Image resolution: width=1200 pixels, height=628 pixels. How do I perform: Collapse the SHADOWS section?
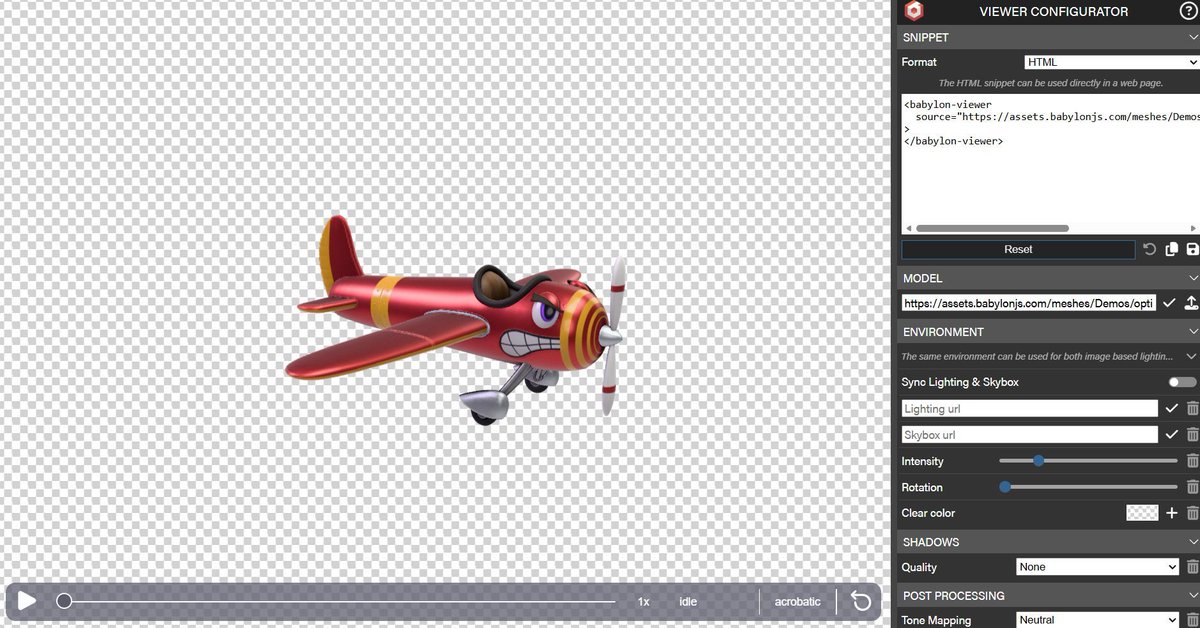[x=1192, y=541]
